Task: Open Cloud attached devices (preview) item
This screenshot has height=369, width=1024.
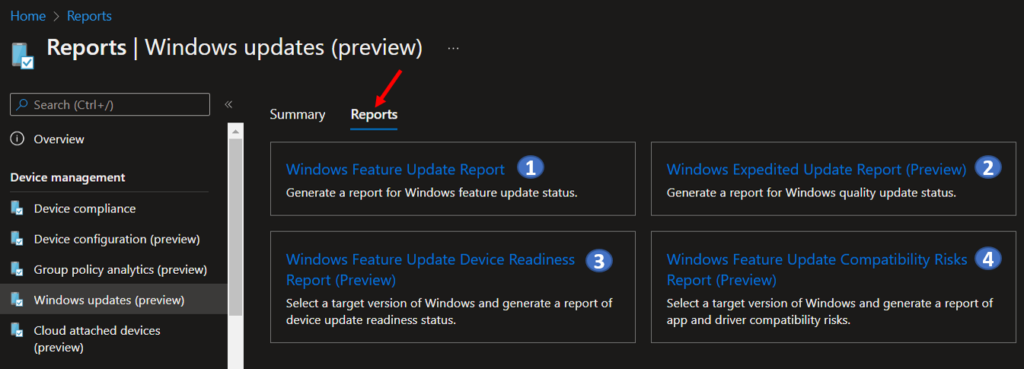Action: (97, 339)
